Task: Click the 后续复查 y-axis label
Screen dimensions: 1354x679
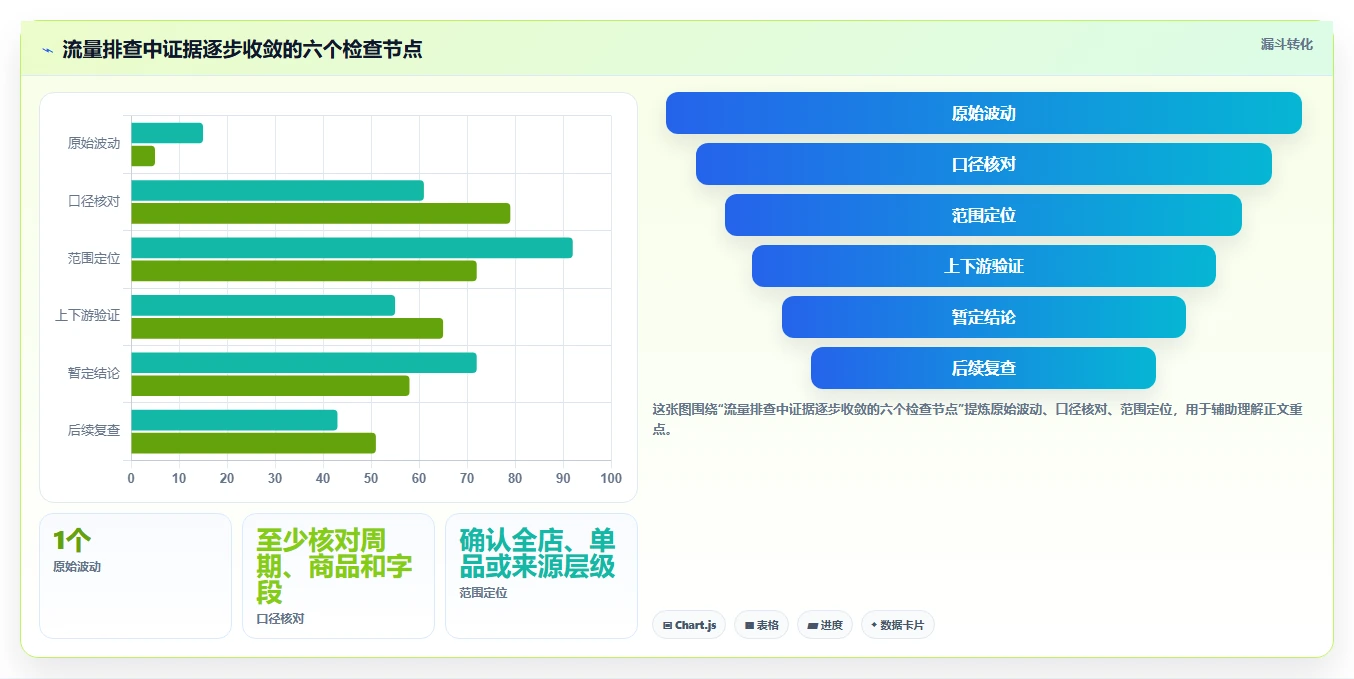Action: point(94,431)
